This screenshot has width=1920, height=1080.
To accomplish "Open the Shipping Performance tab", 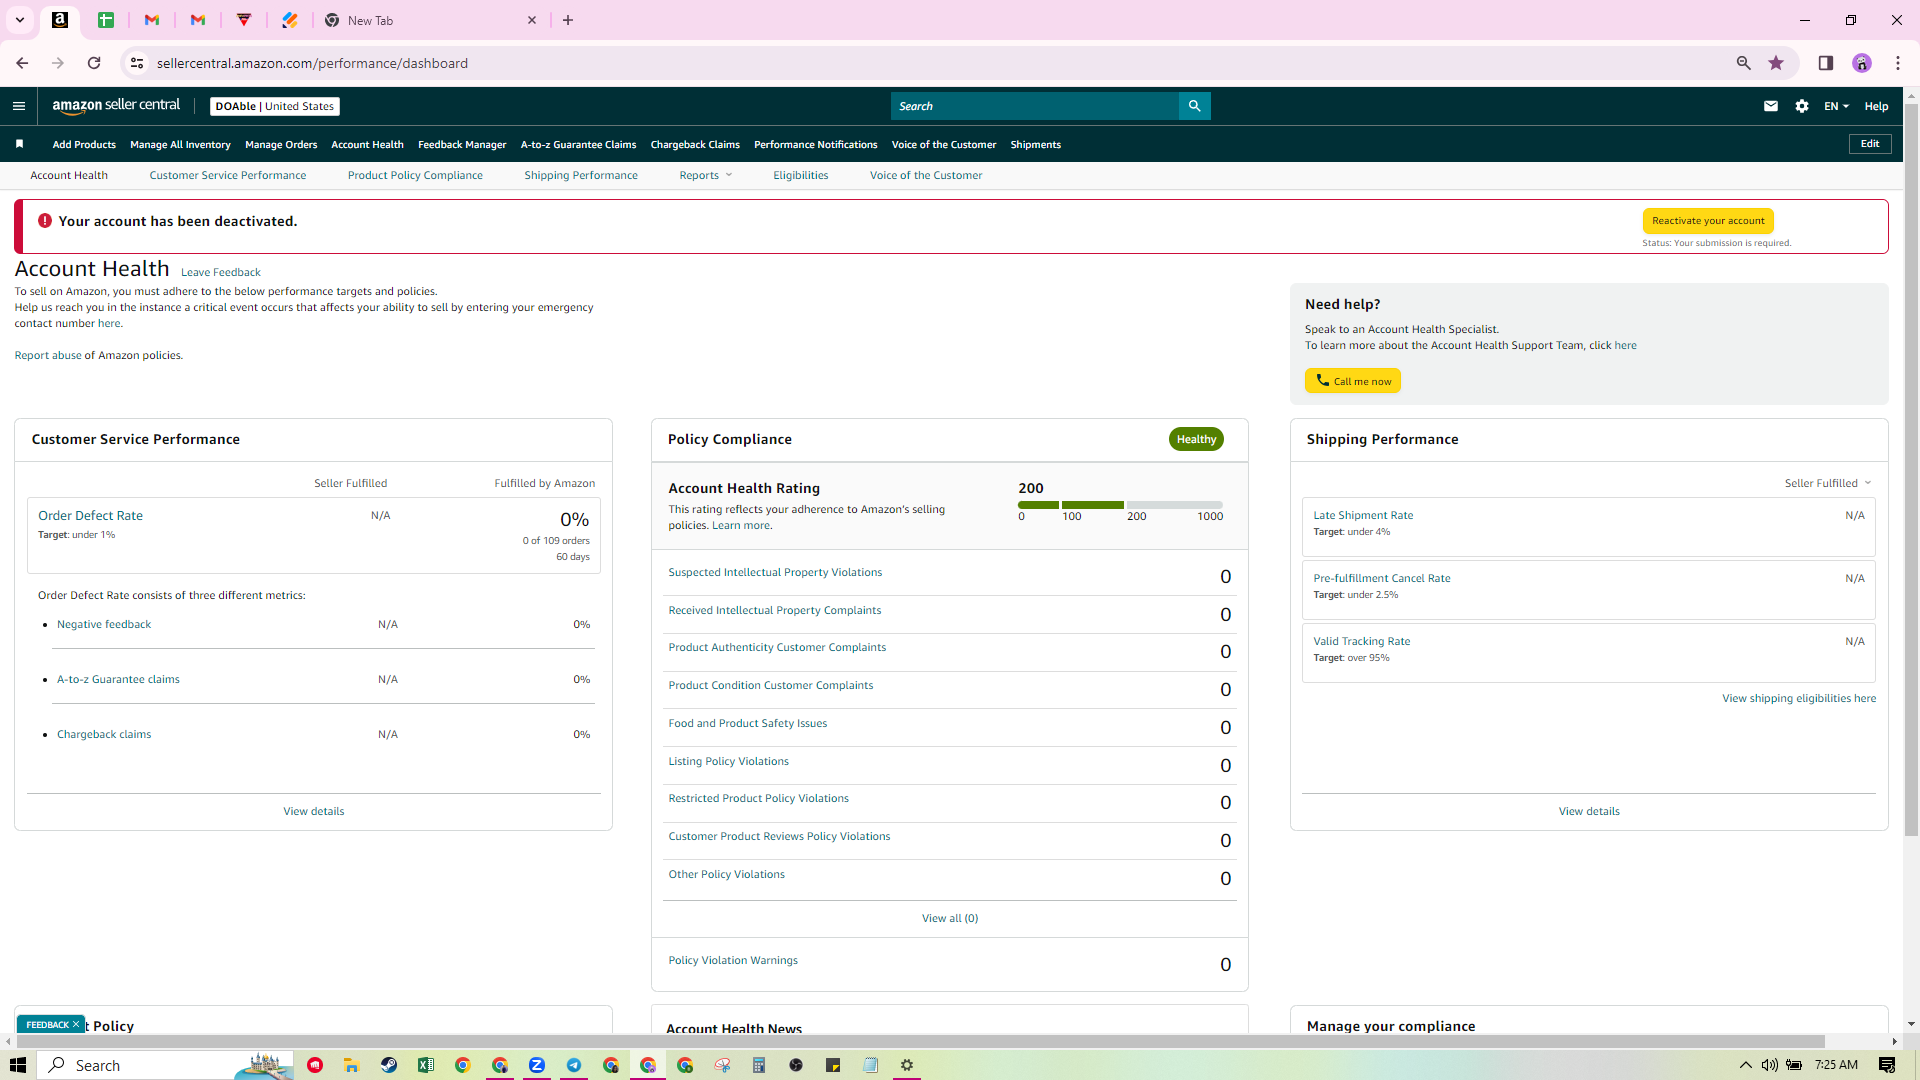I will click(581, 175).
